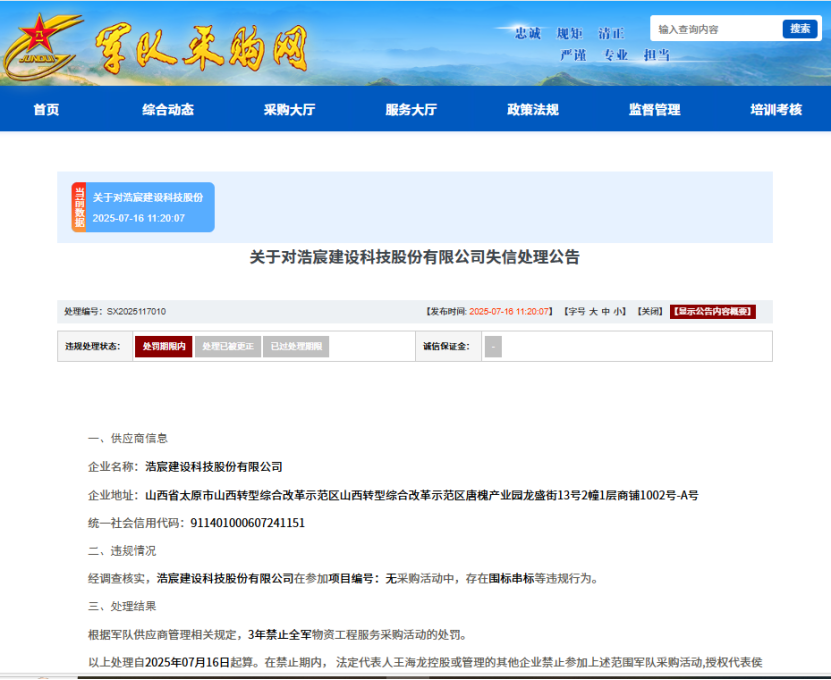
Task: Open the 综合动态 menu
Action: pos(168,110)
